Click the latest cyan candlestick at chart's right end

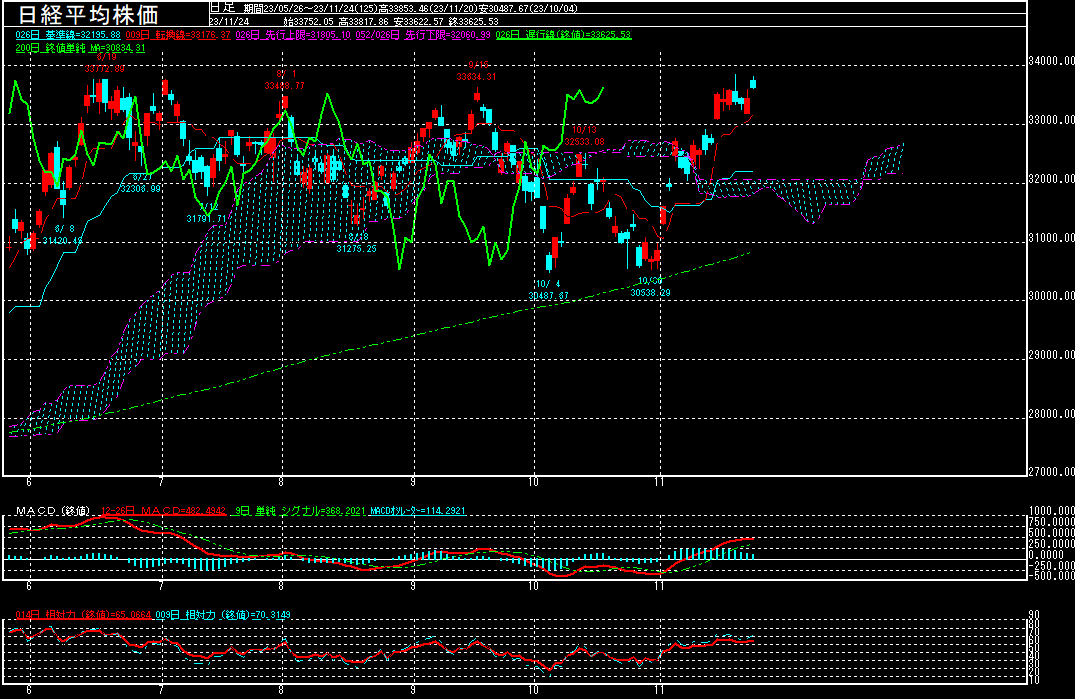click(753, 83)
